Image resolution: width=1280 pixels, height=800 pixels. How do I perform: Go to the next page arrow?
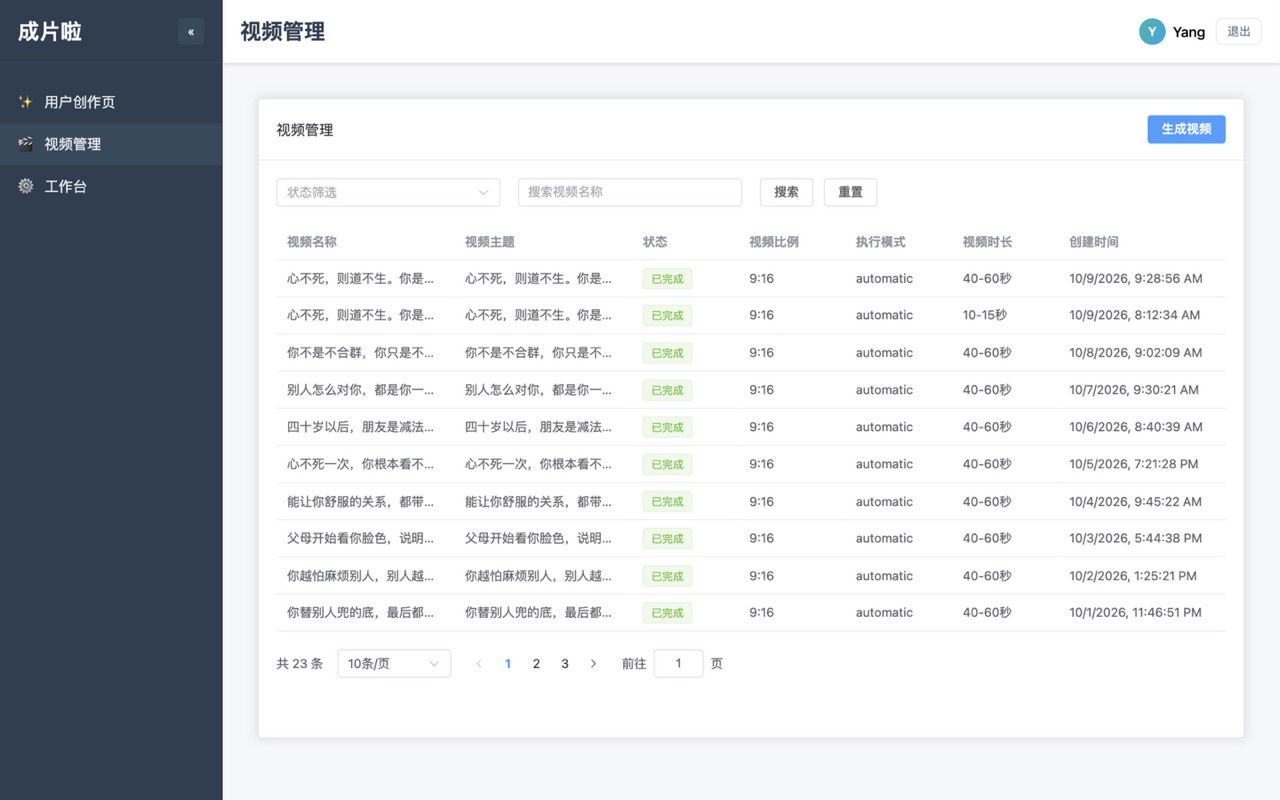(x=593, y=664)
